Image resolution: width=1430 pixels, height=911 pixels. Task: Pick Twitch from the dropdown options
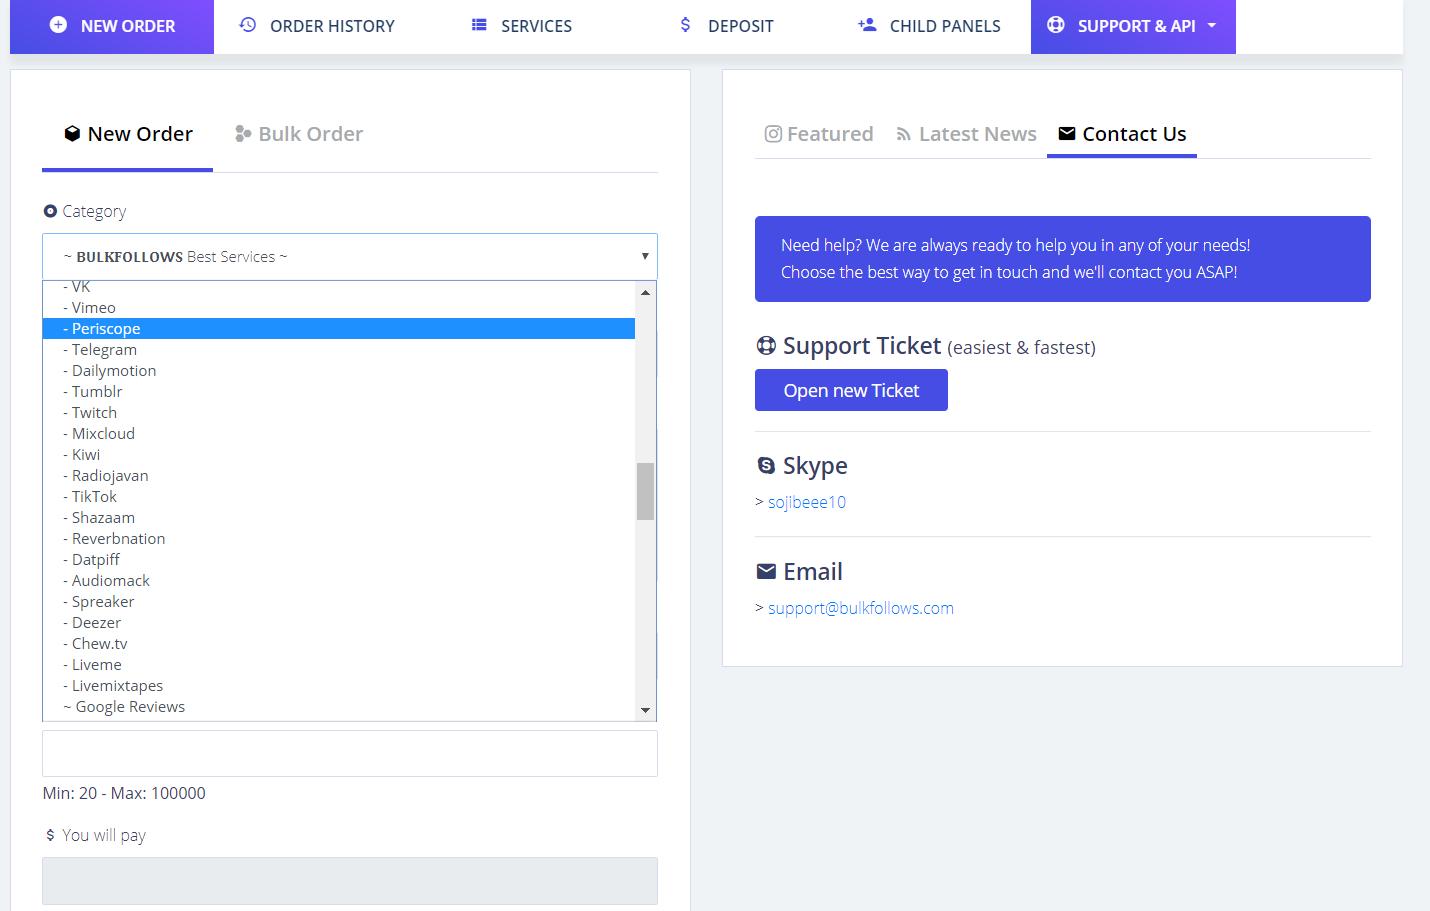[94, 413]
